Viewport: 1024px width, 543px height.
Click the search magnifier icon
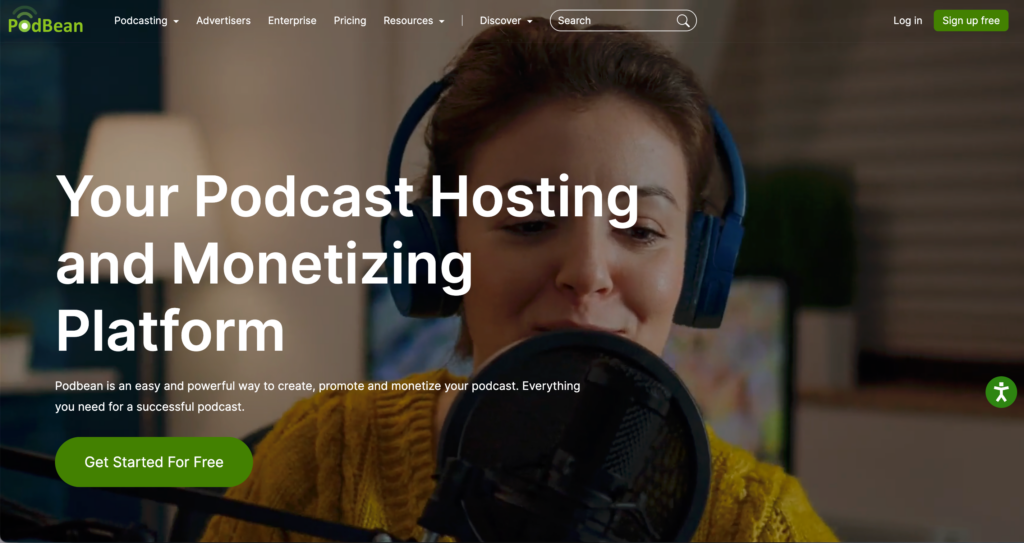(x=682, y=21)
